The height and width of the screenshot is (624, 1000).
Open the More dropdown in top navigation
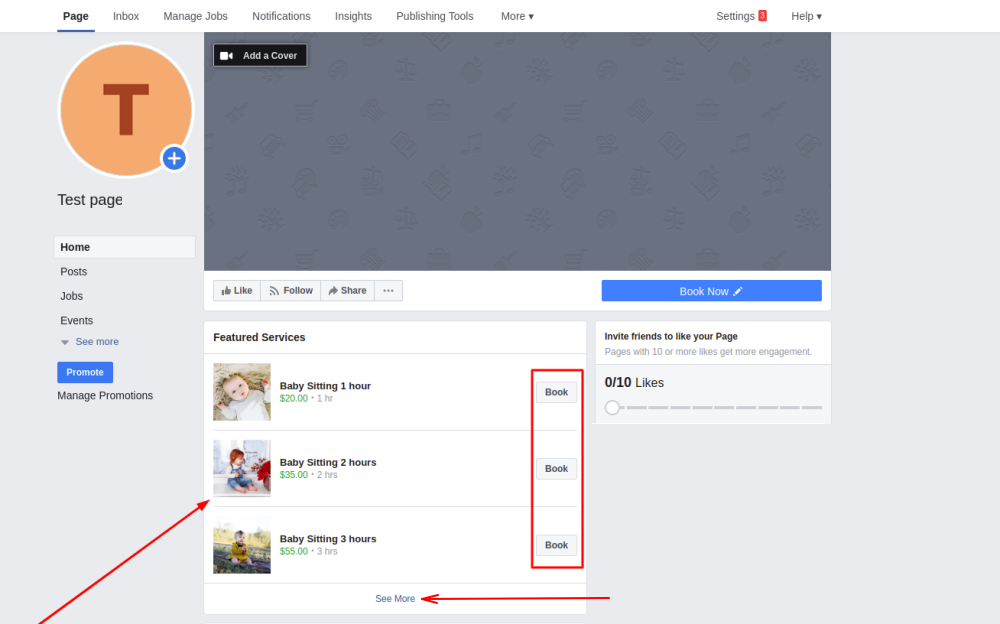[517, 16]
